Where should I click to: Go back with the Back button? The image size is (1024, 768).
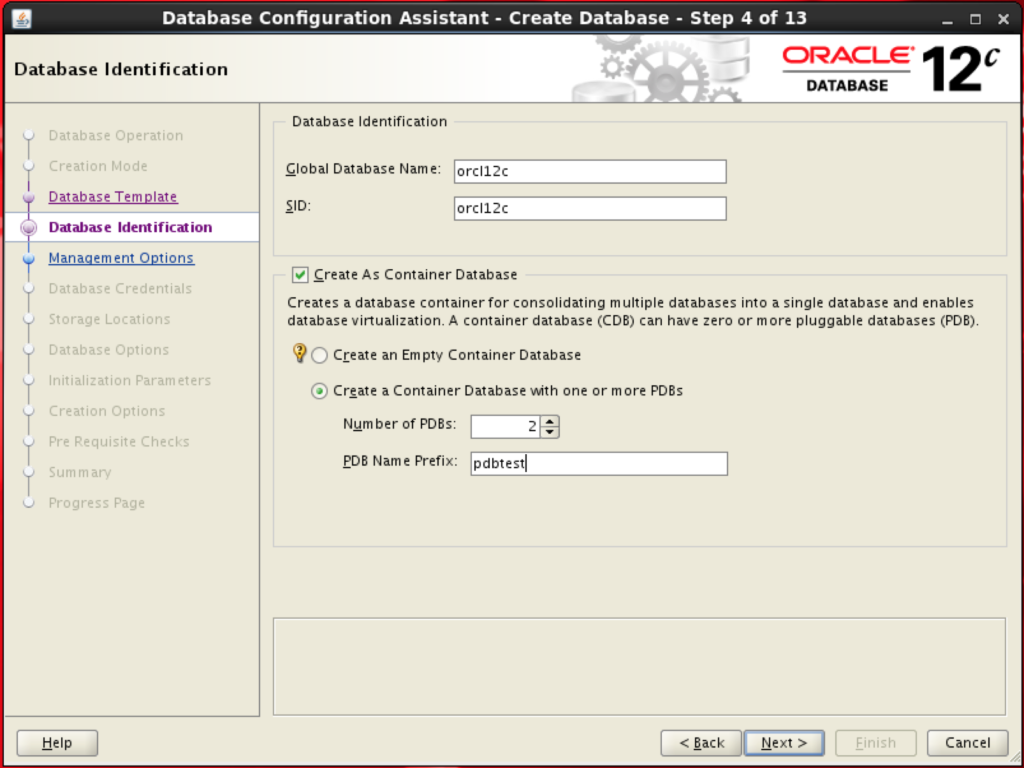coord(701,743)
